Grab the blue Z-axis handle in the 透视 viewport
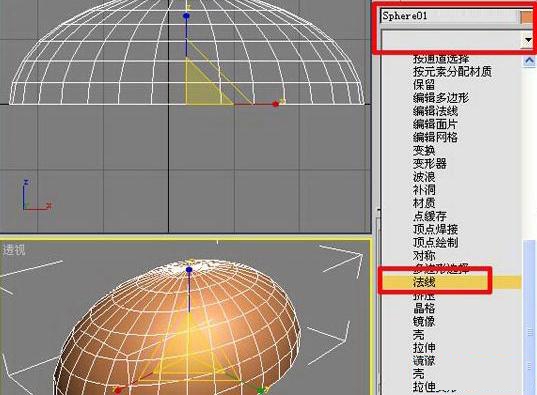The height and width of the screenshot is (395, 537). tap(189, 270)
